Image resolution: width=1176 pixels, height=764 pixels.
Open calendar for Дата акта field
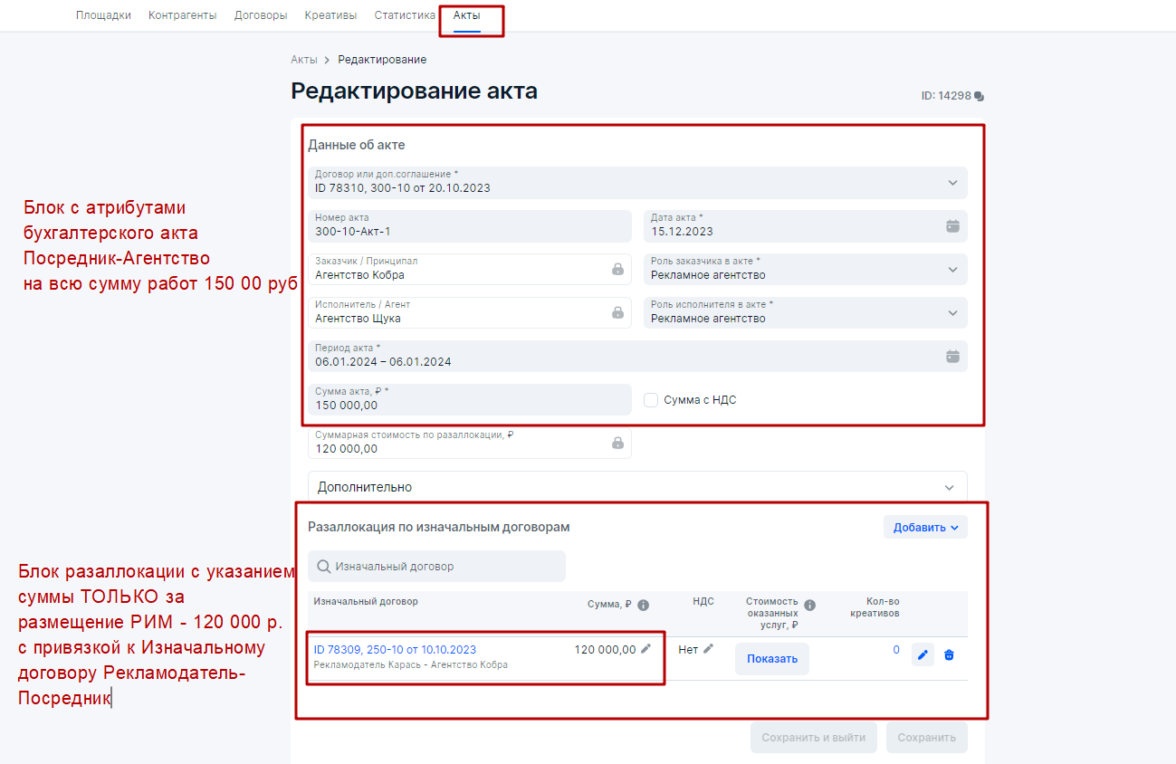pyautogui.click(x=952, y=226)
